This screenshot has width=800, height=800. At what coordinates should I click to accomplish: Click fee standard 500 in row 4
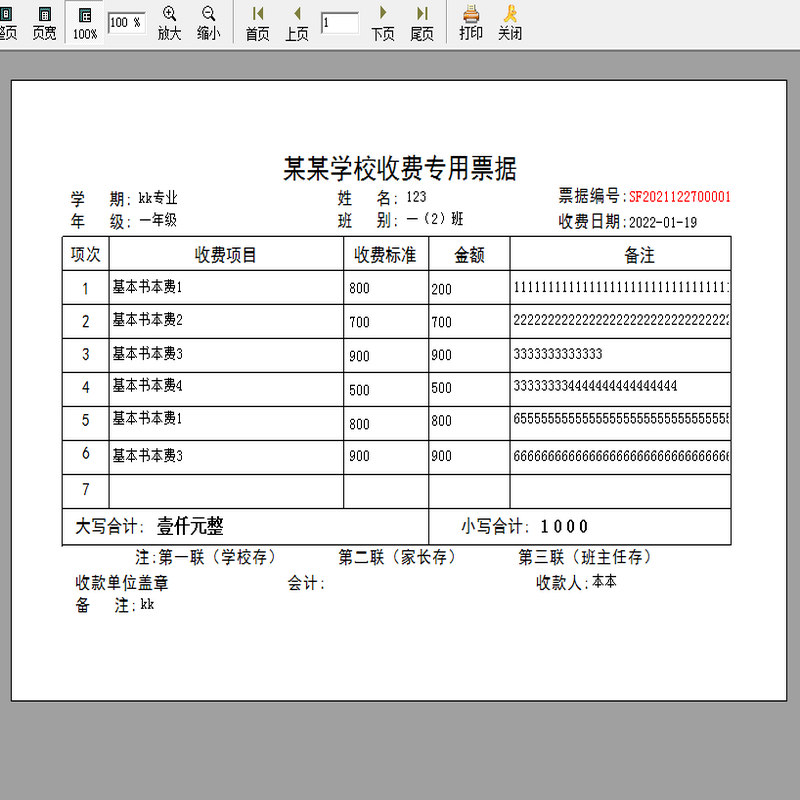359,390
